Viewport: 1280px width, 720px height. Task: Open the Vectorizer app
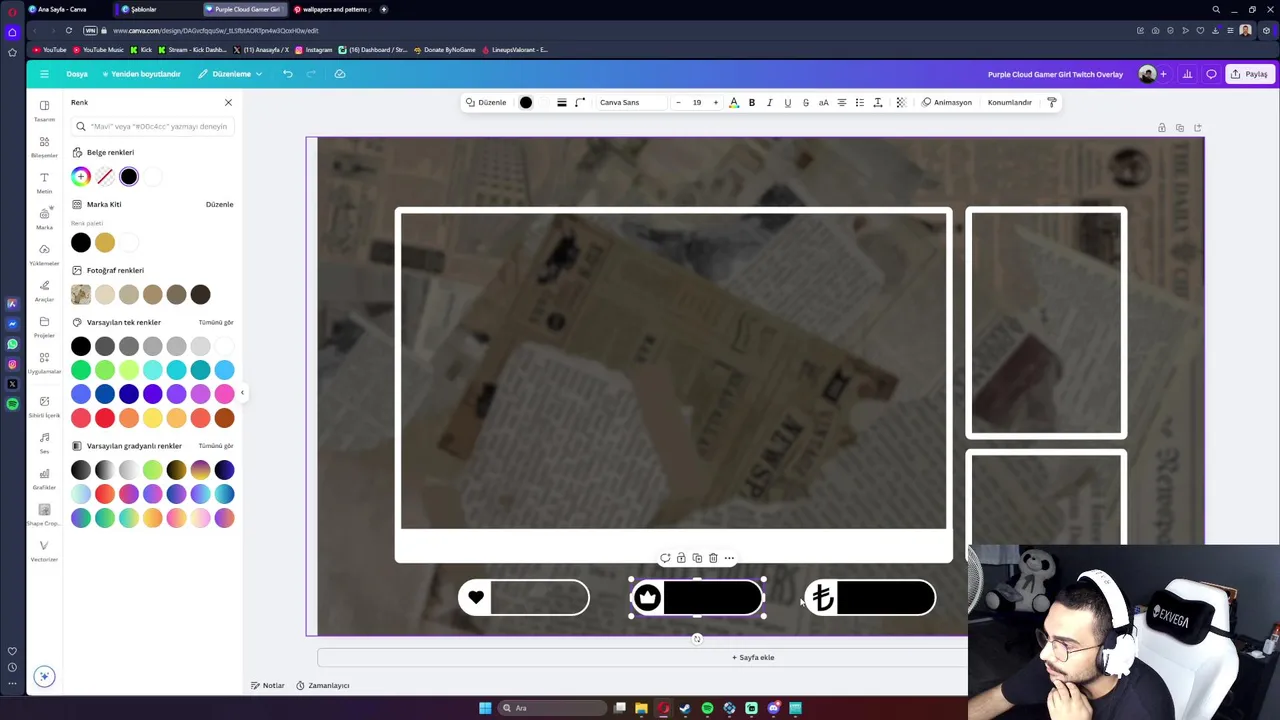coord(44,550)
